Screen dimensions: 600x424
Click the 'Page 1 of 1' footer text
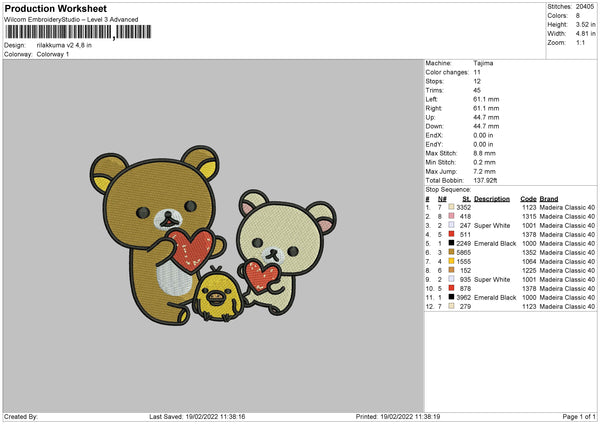click(x=579, y=416)
